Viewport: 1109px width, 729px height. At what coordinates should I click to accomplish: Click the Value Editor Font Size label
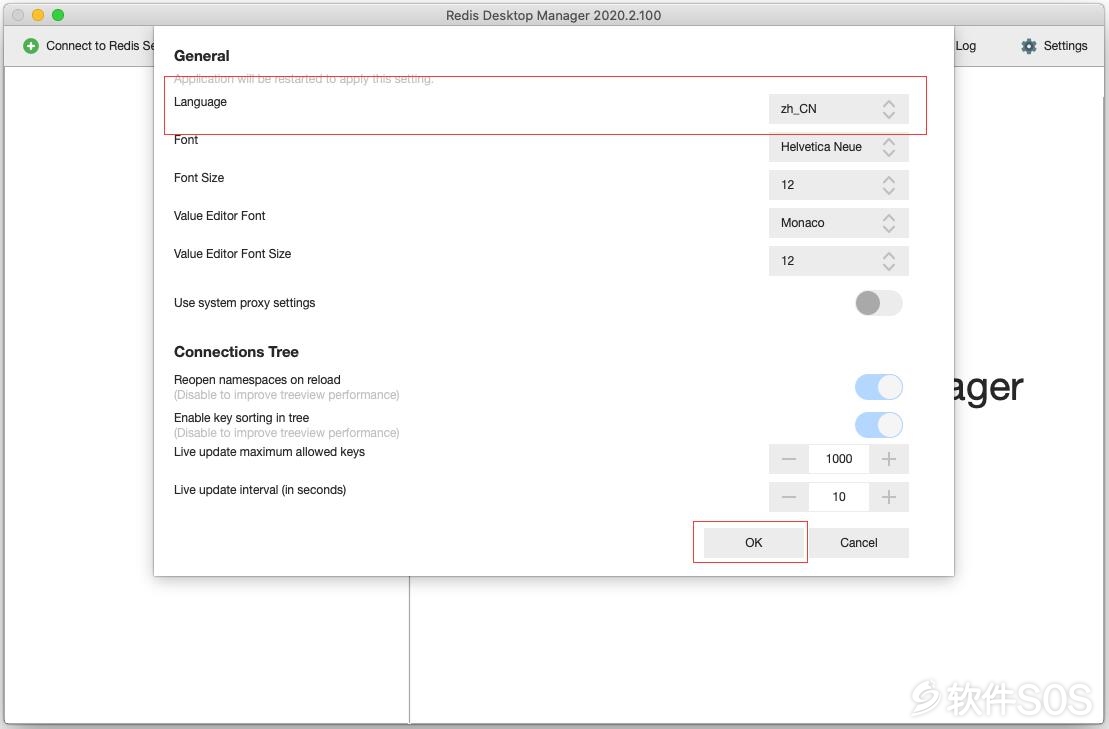232,254
